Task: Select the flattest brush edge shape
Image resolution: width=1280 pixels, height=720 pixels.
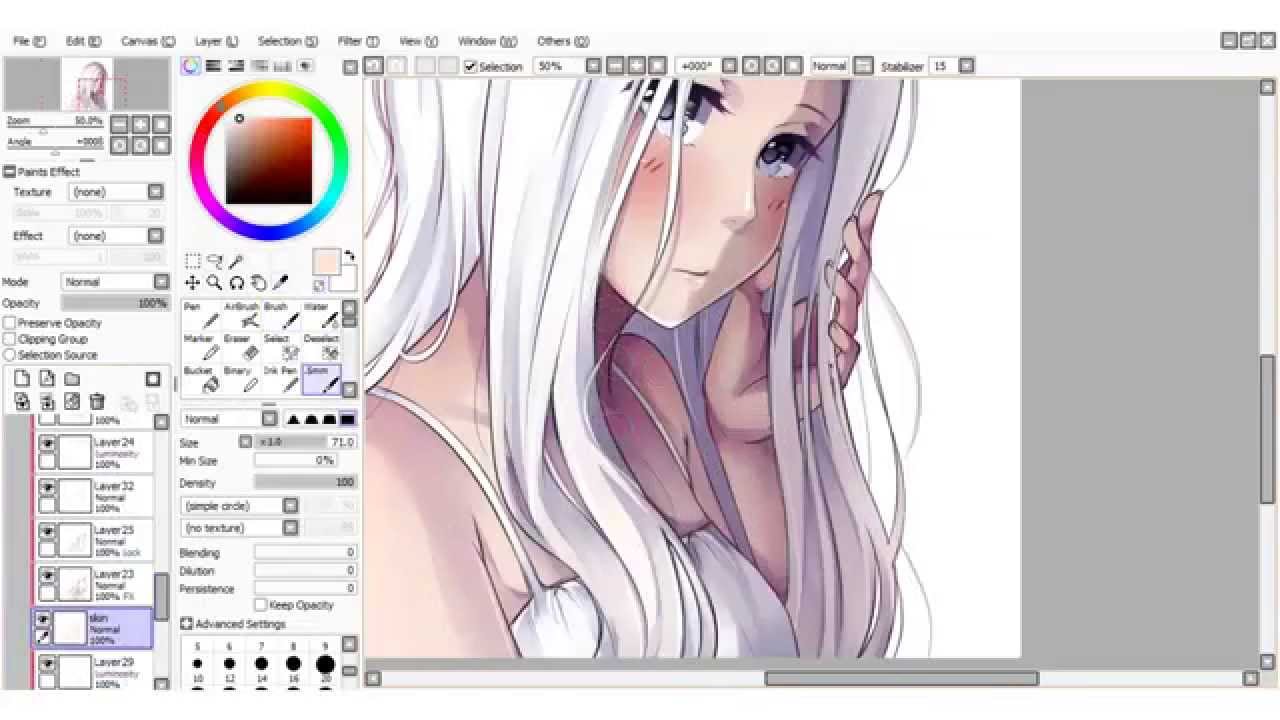Action: pyautogui.click(x=347, y=419)
